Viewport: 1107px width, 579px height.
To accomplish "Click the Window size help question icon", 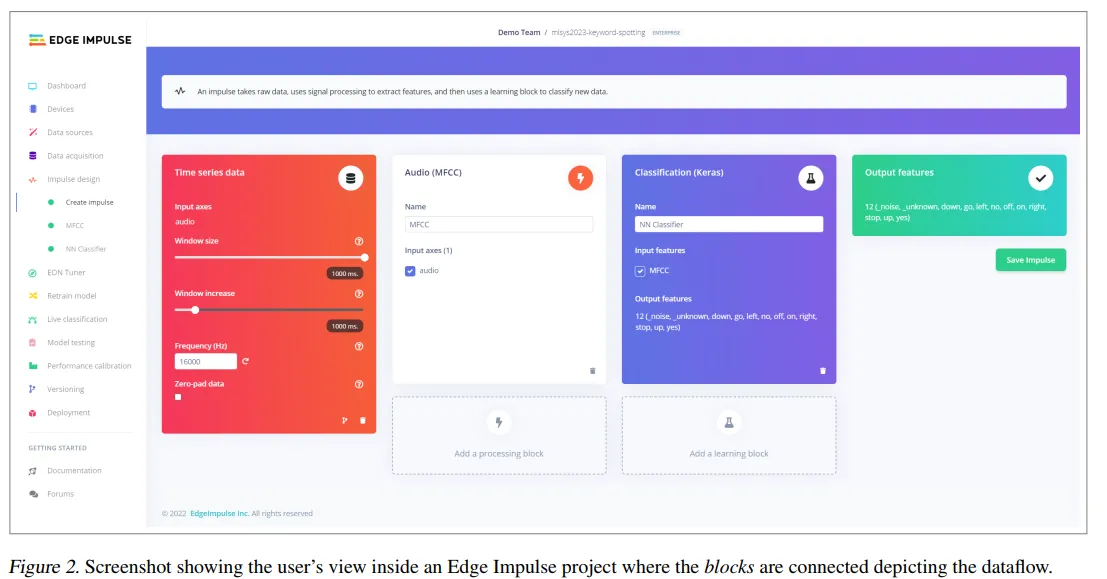I will coord(359,241).
